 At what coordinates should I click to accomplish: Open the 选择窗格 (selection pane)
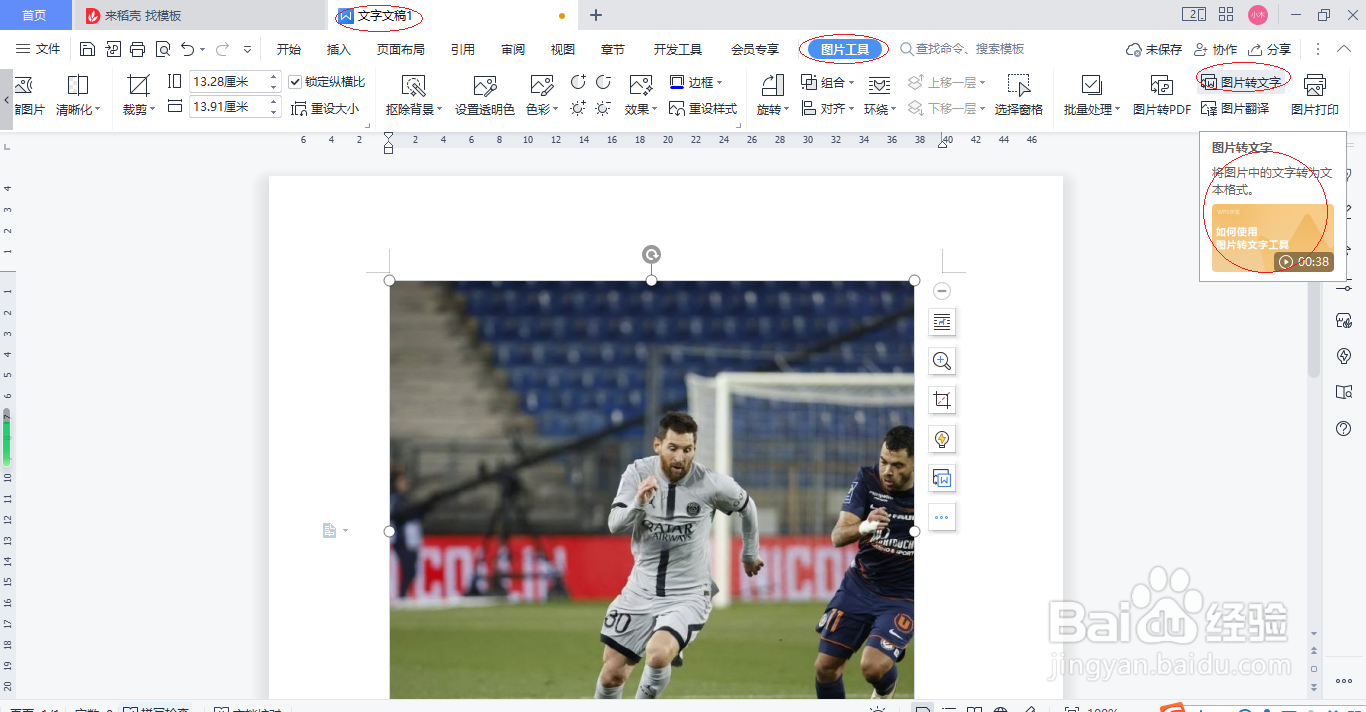point(1019,96)
